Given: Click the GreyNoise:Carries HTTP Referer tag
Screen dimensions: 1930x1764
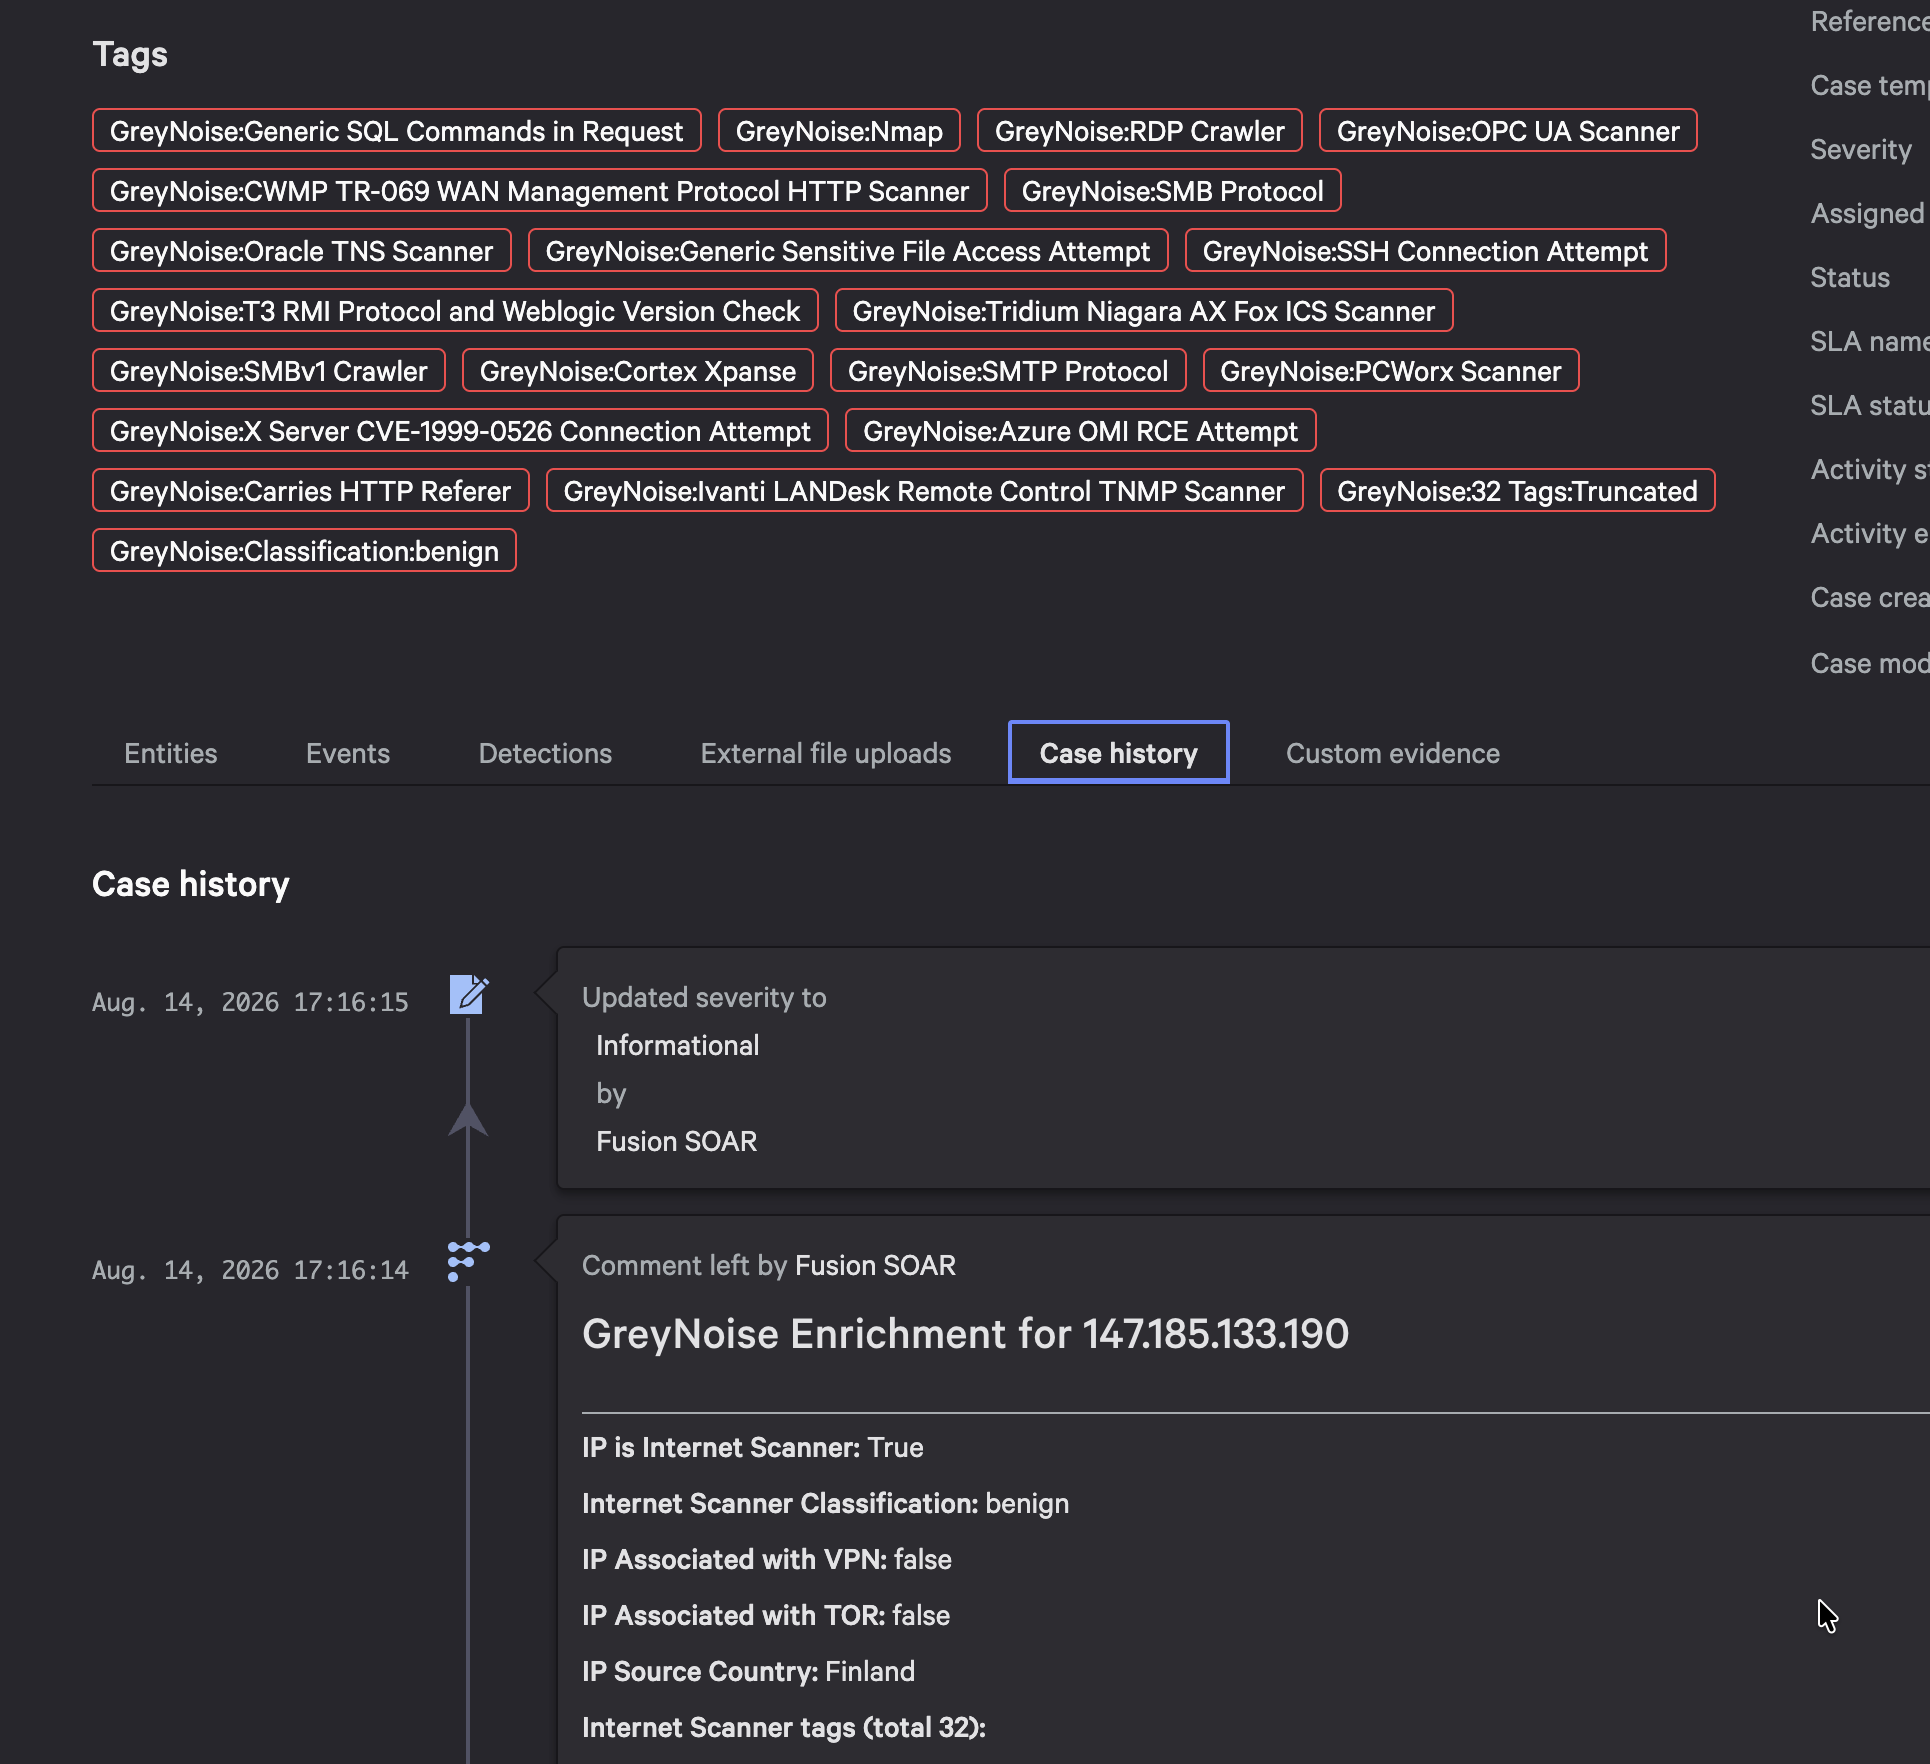Looking at the screenshot, I should 311,491.
